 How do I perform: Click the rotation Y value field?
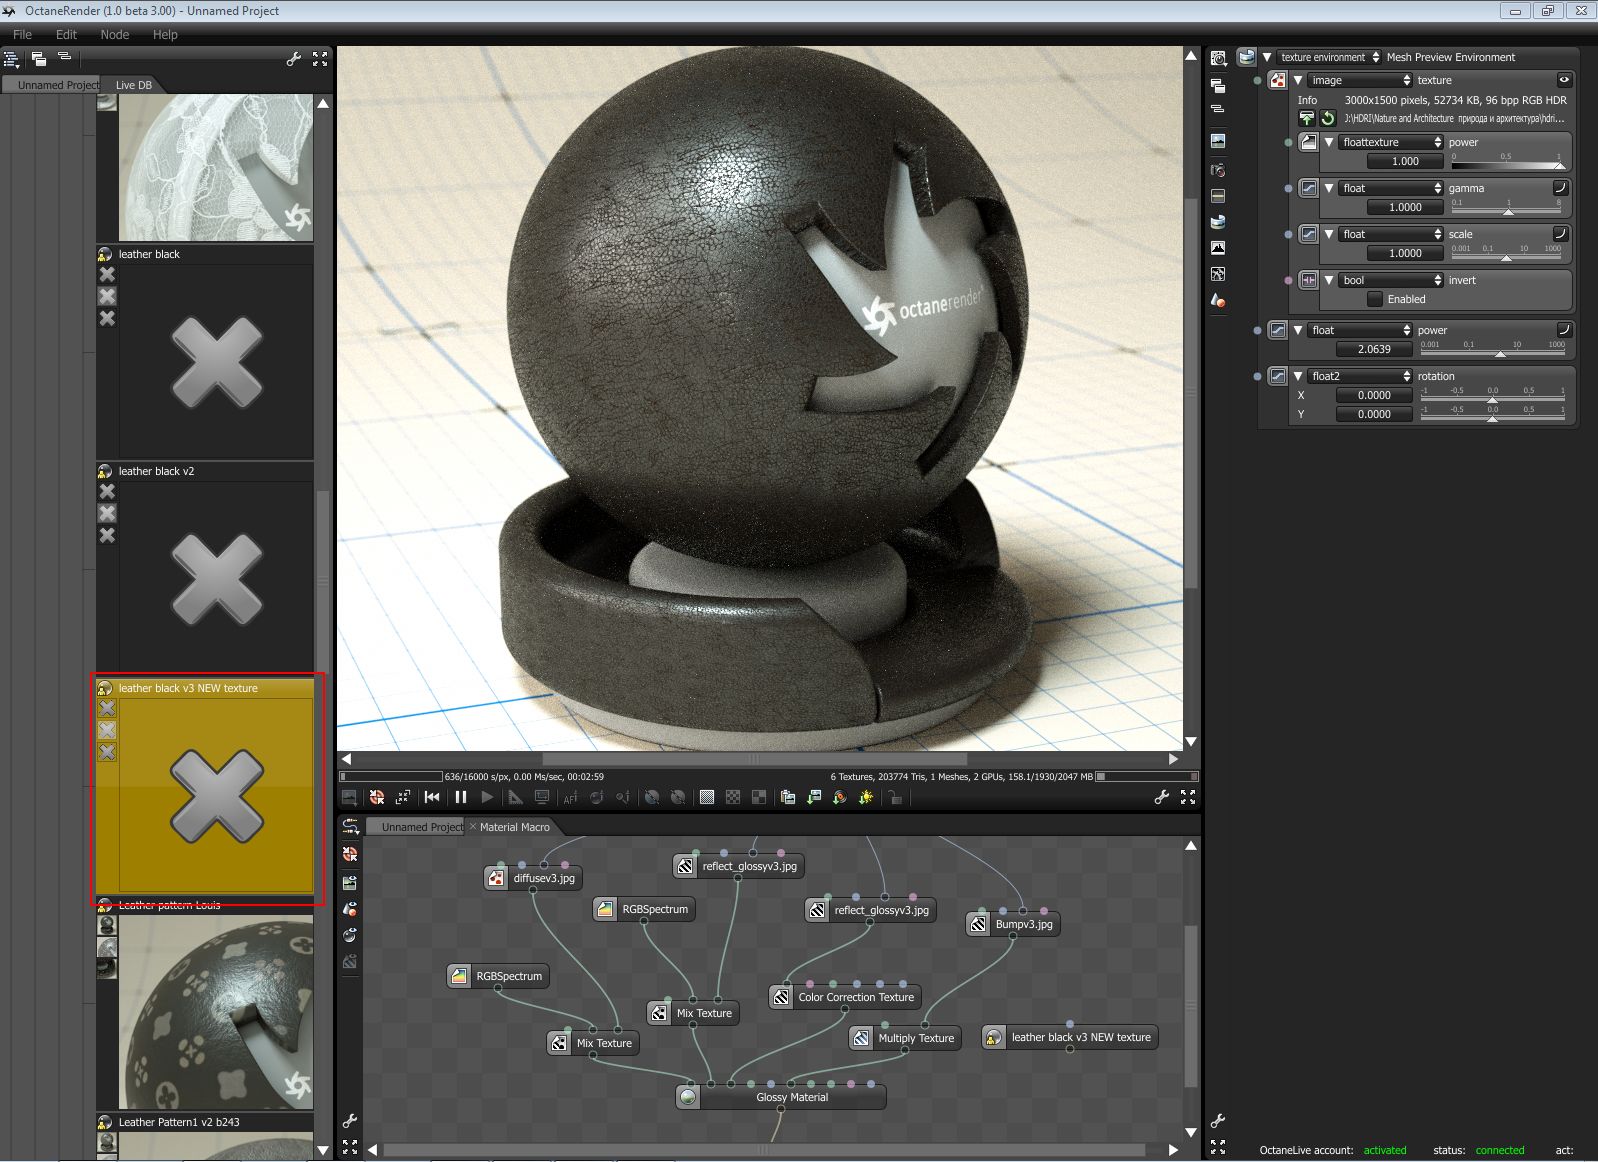coord(1374,414)
